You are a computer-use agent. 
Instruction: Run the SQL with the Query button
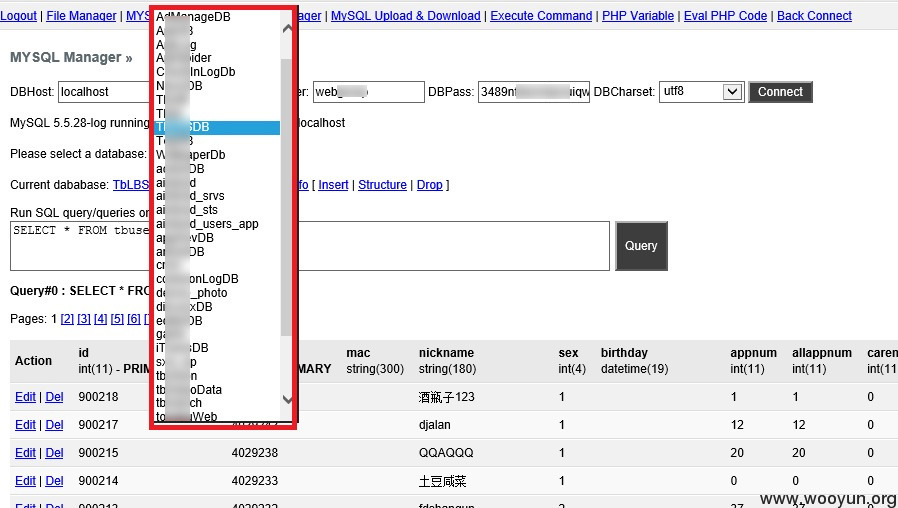641,246
